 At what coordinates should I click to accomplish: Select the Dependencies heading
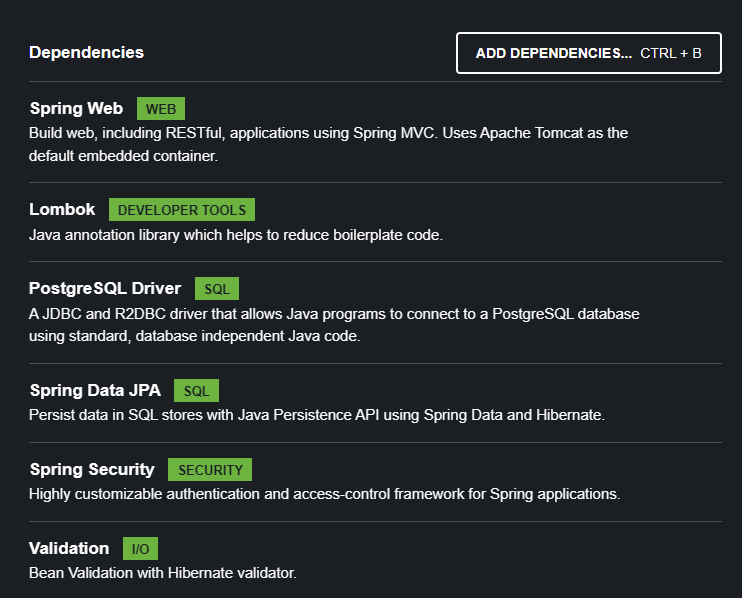(x=86, y=53)
